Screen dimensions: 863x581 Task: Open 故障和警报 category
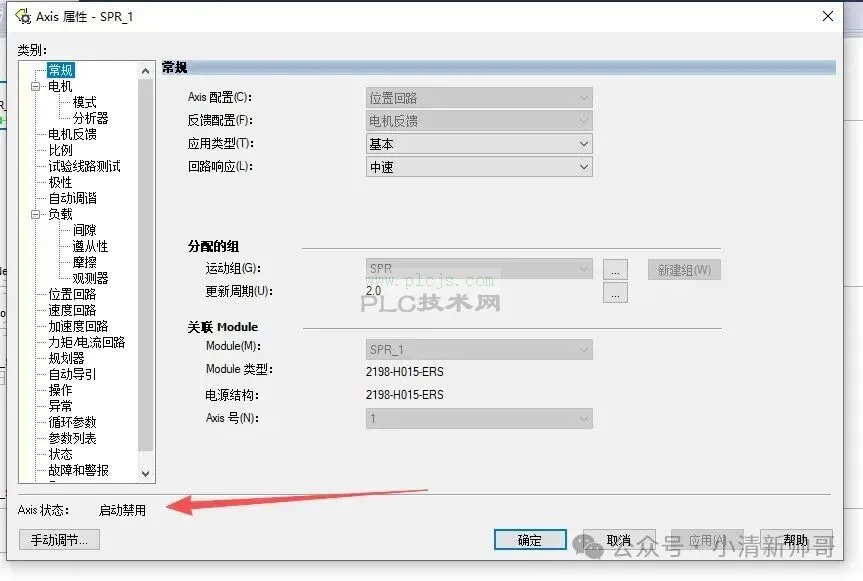[78, 470]
